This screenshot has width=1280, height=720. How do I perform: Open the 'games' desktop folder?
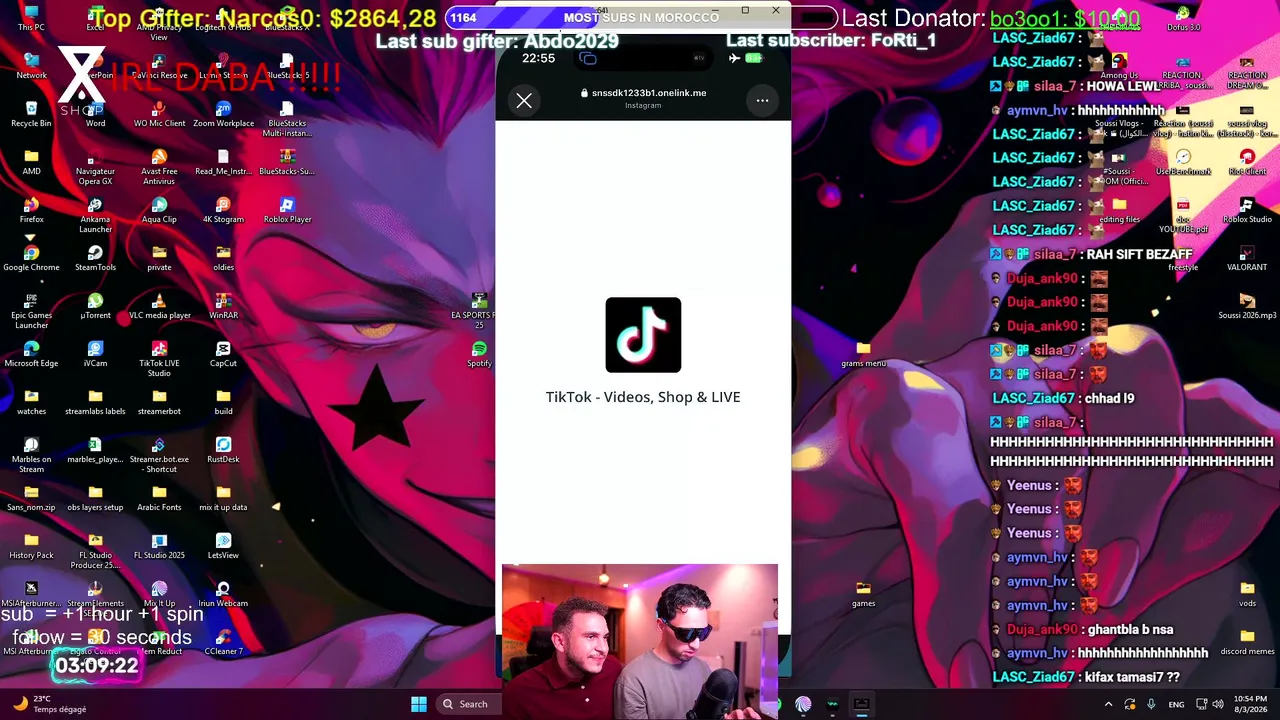click(863, 593)
